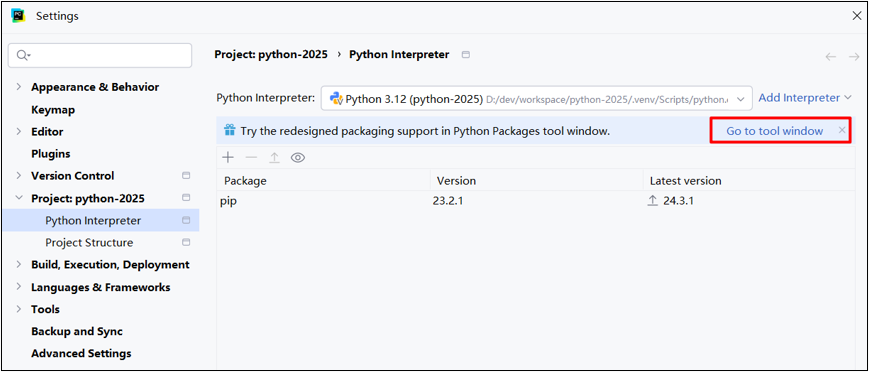Click project-level icon next to Version Control
The height and width of the screenshot is (372, 869).
point(186,176)
